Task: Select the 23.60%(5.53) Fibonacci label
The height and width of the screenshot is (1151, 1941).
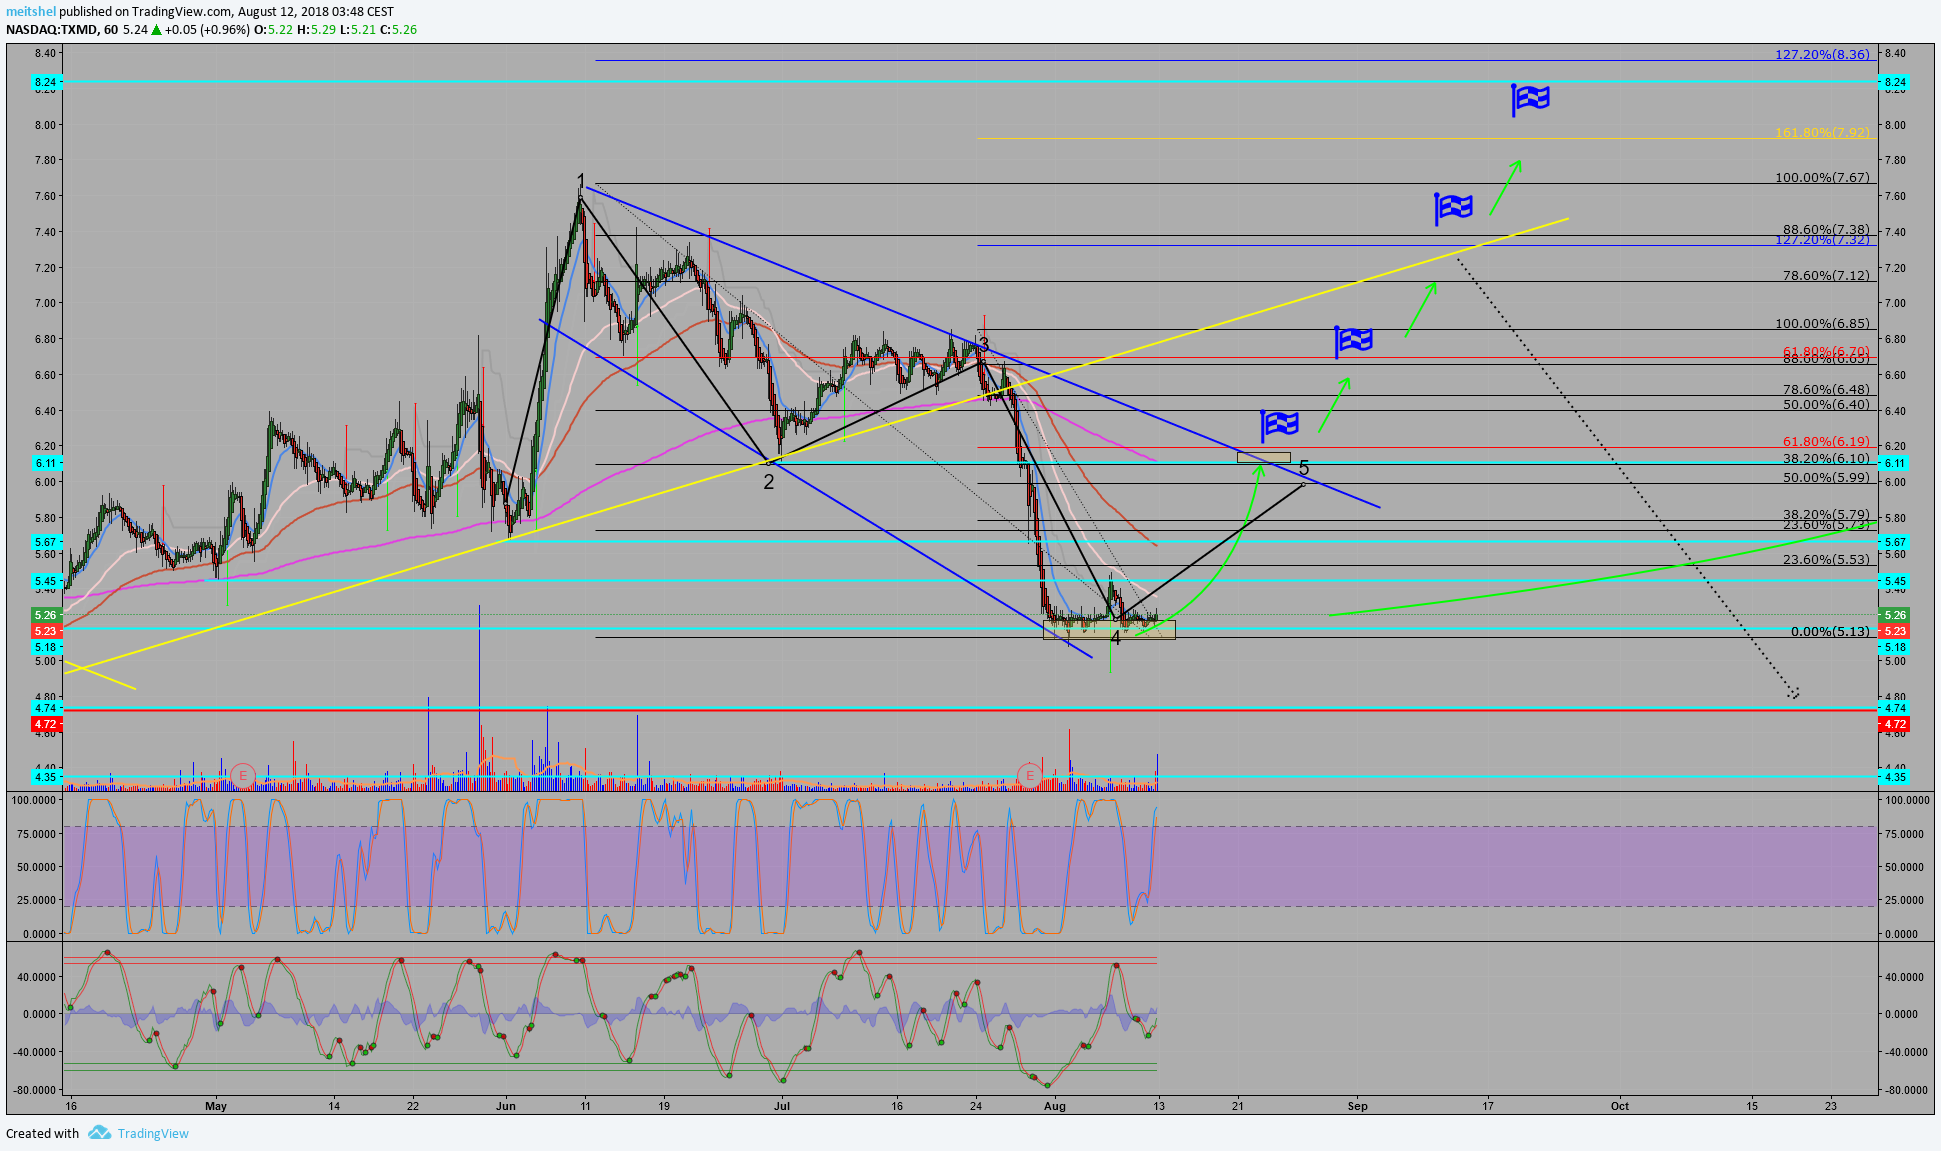Action: (1826, 559)
